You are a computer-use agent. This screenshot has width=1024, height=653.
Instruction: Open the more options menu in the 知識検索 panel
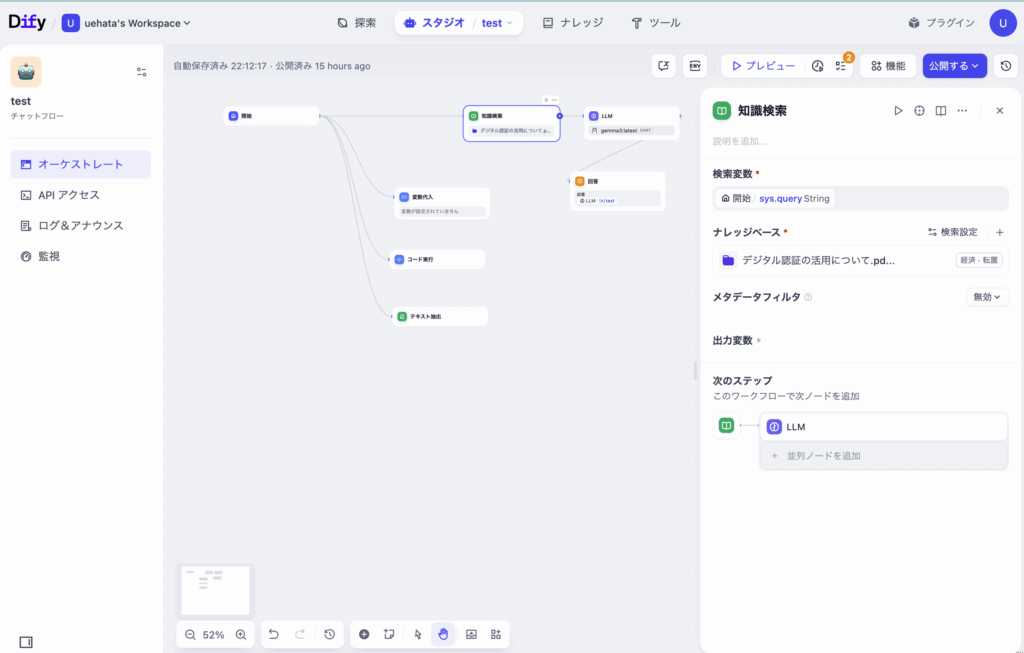[x=962, y=111]
